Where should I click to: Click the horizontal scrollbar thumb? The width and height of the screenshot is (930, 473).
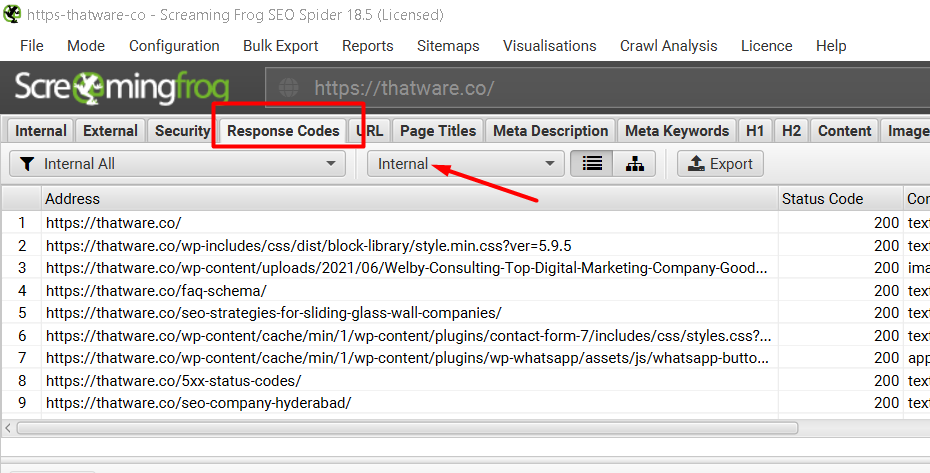[407, 428]
